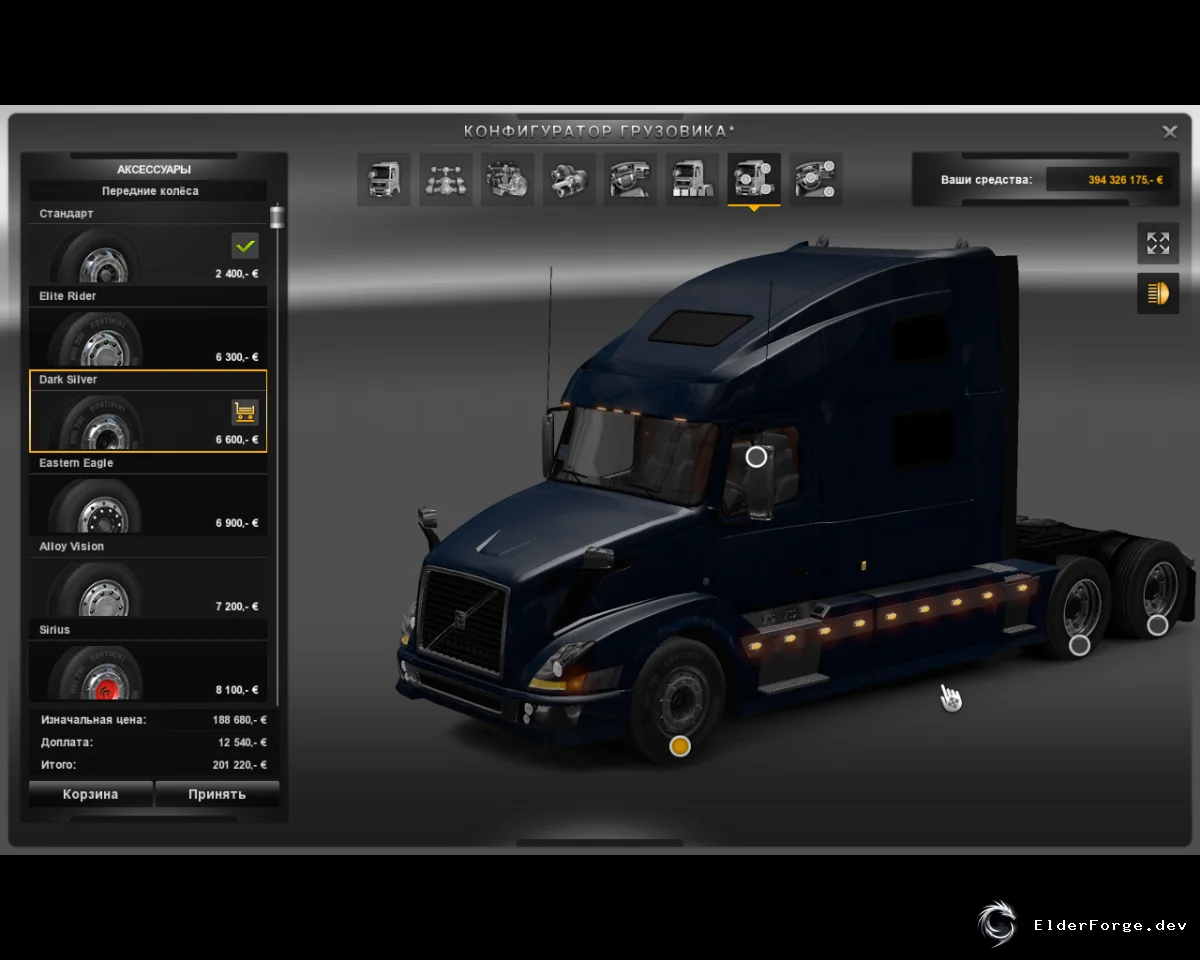1200x960 pixels.
Task: Toggle the truck headlights
Action: click(1158, 294)
